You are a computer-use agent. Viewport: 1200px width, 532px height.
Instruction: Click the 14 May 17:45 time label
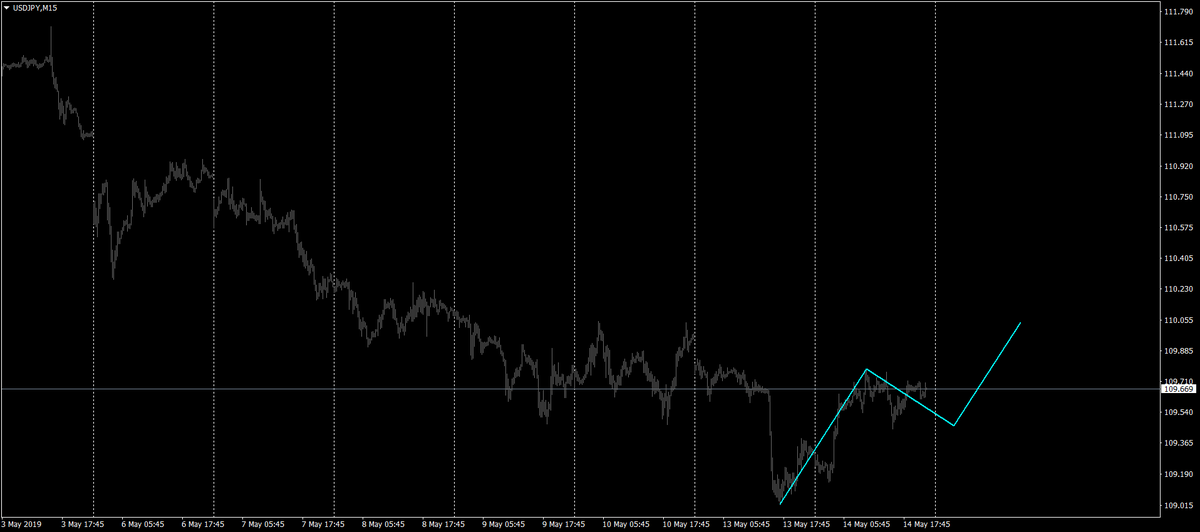928,522
